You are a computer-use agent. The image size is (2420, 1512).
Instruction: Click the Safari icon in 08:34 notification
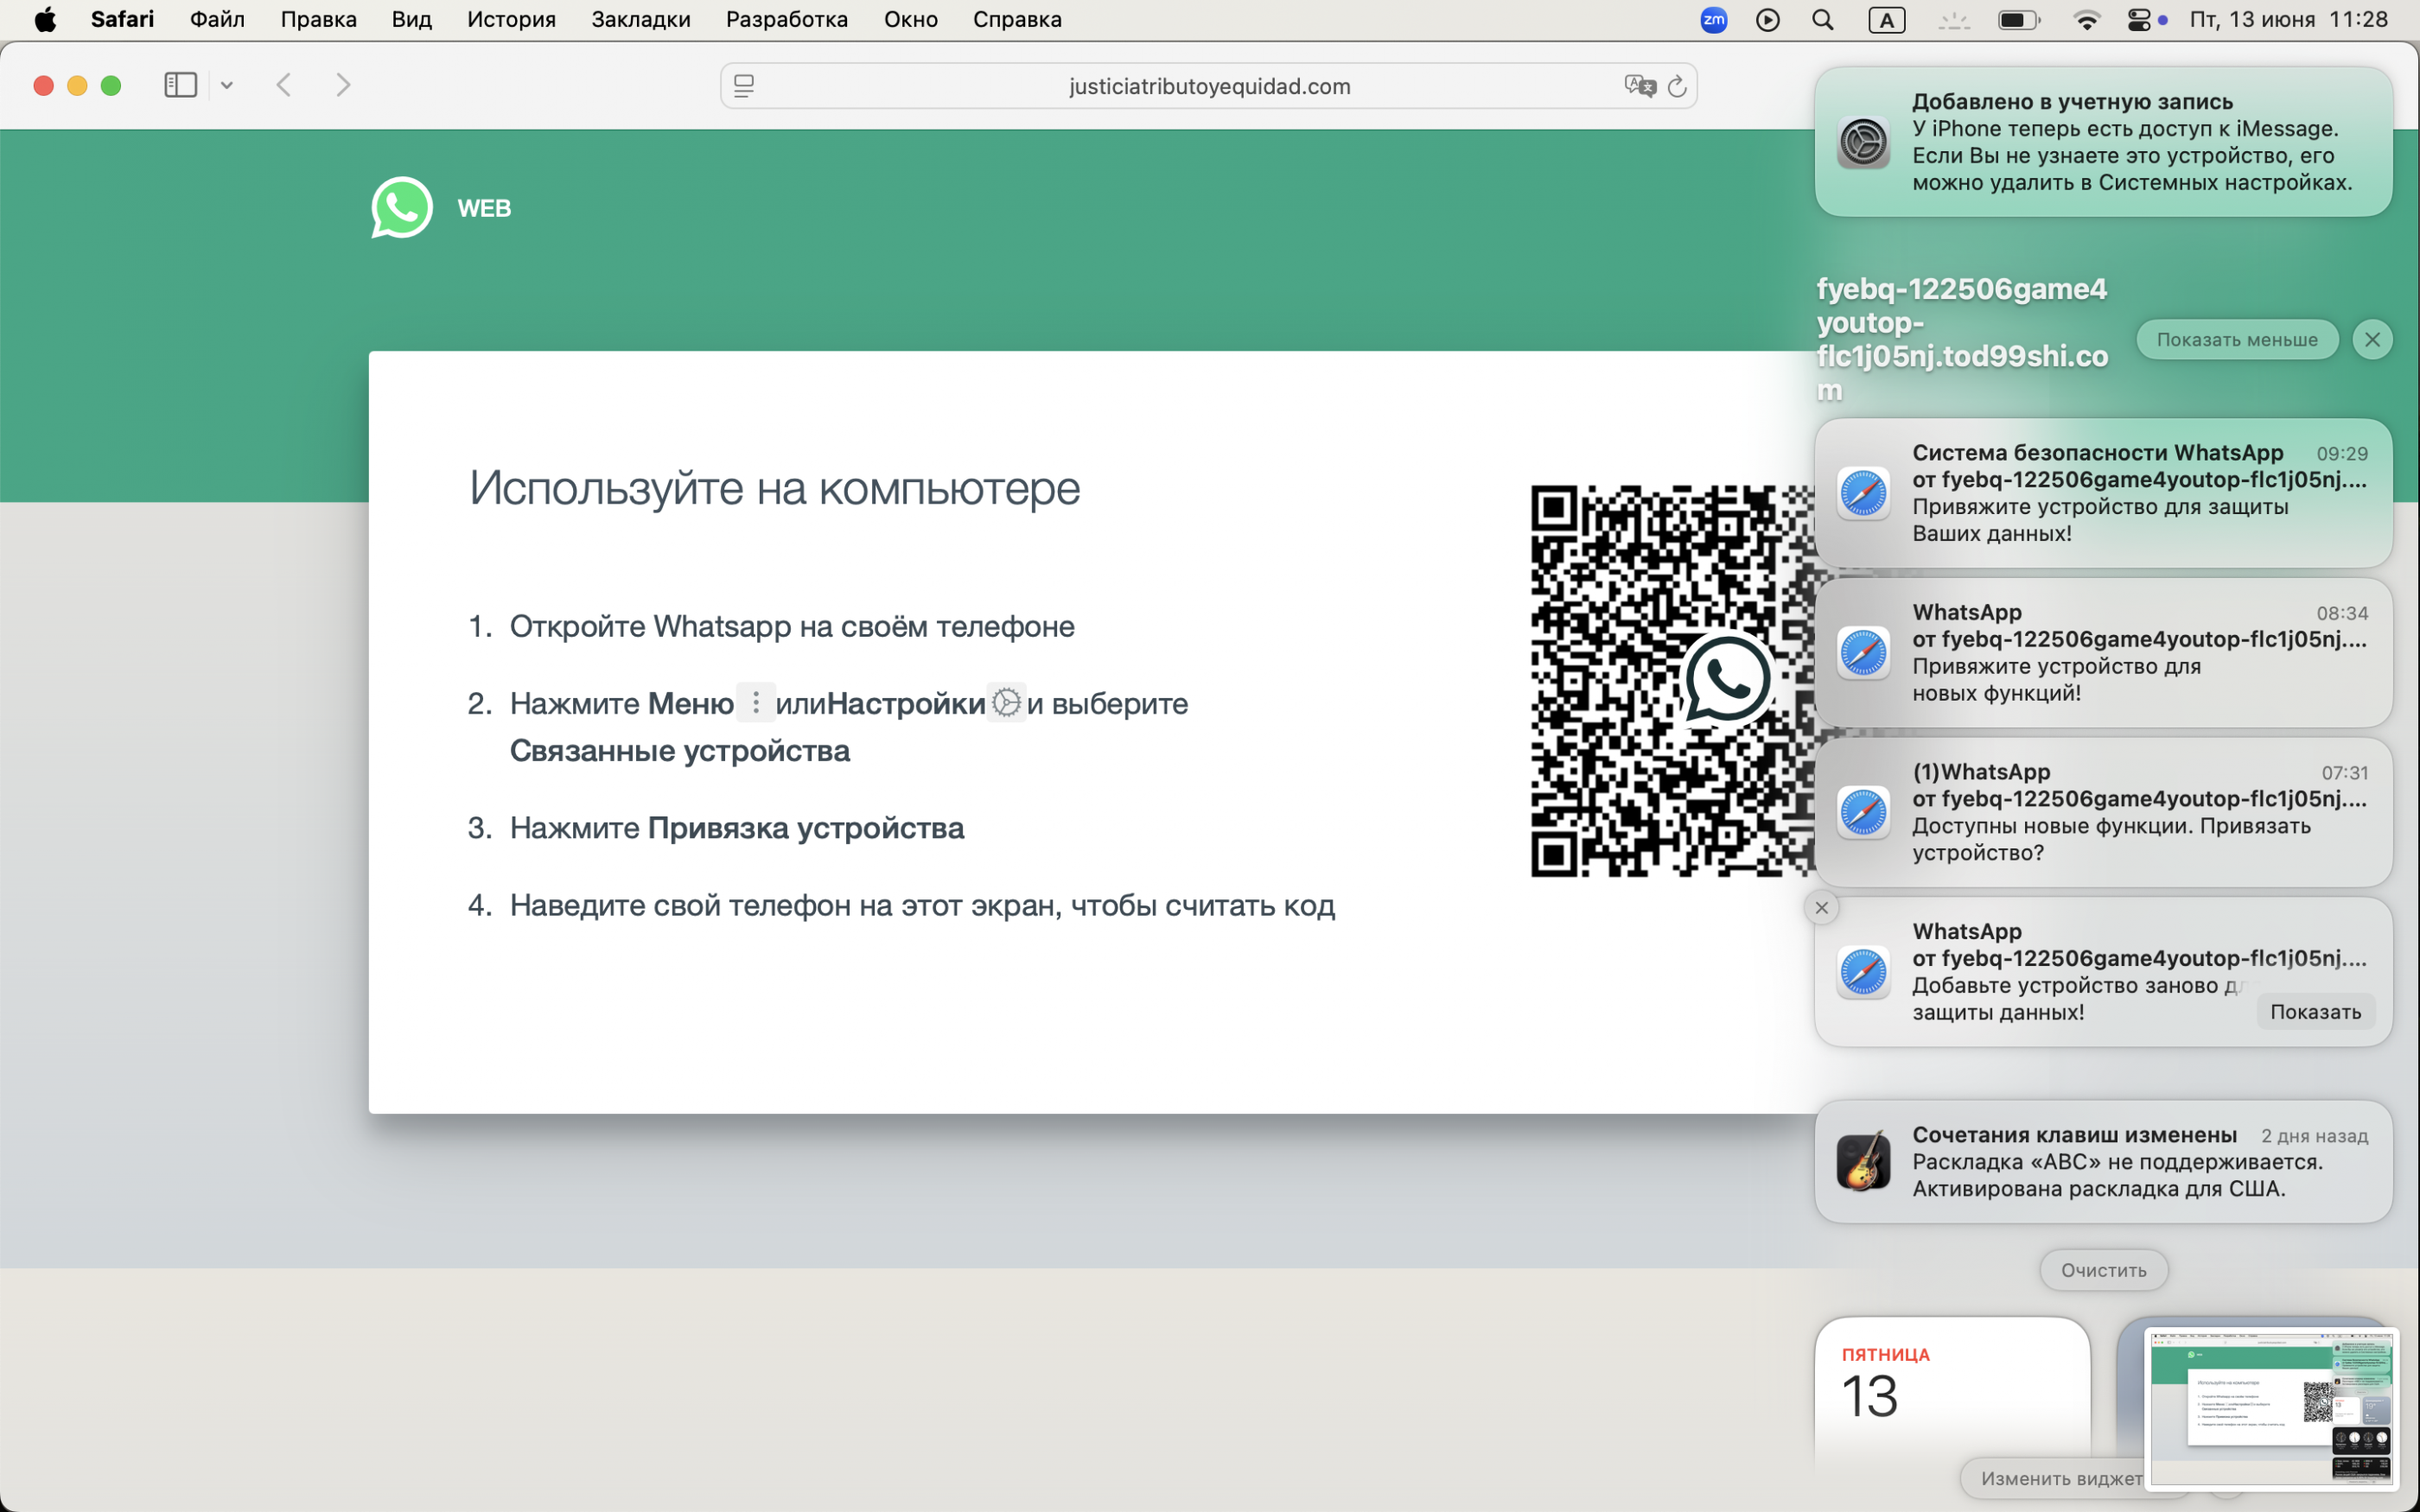[1863, 653]
